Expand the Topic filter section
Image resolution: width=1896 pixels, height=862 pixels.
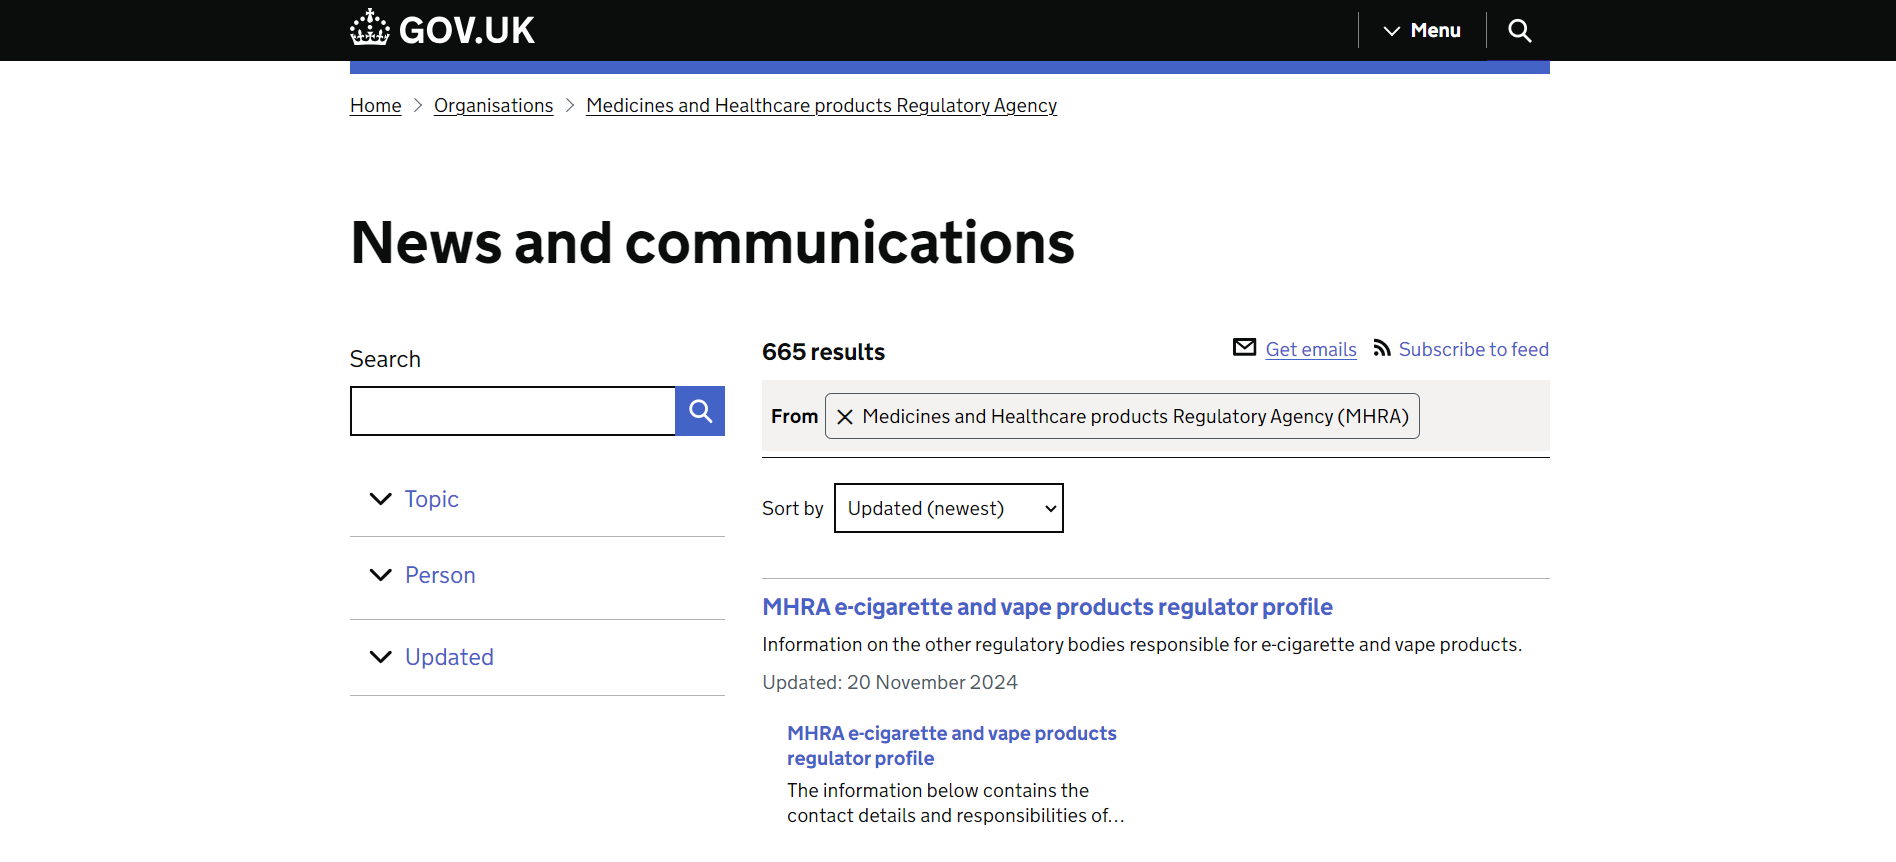tap(431, 499)
